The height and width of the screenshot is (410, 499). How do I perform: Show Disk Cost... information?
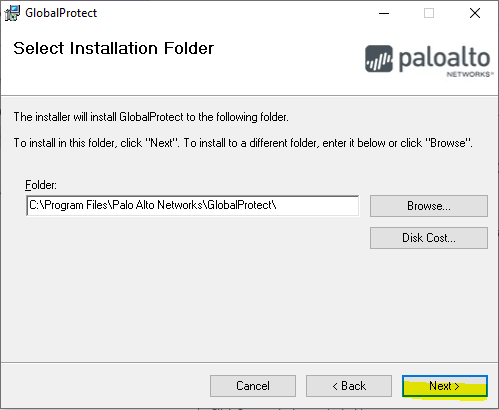tap(429, 238)
